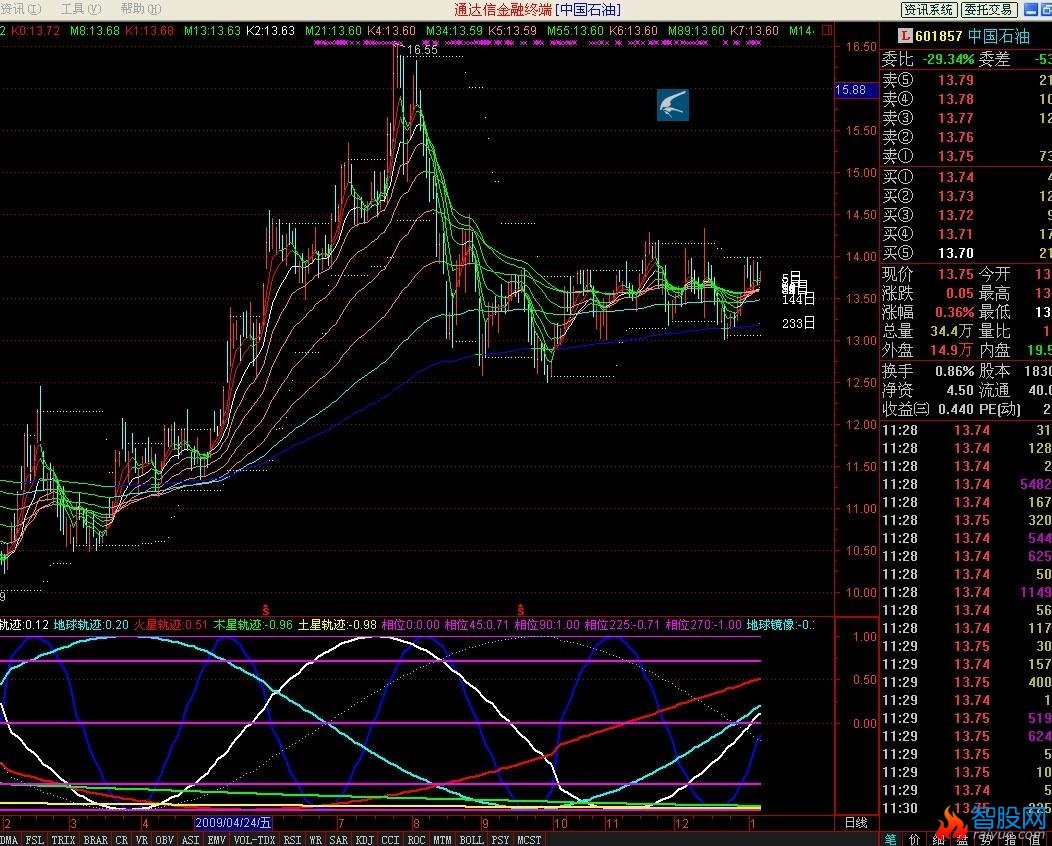
Task: Click the 木星轨迹:-0.96 indicator label
Action: tap(253, 625)
